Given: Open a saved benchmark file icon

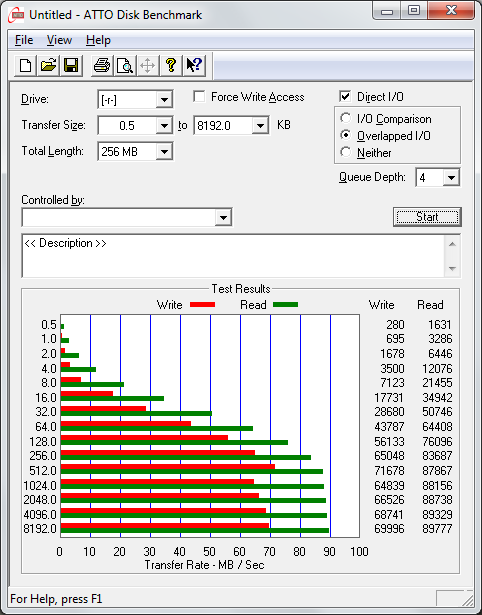Looking at the screenshot, I should 48,65.
